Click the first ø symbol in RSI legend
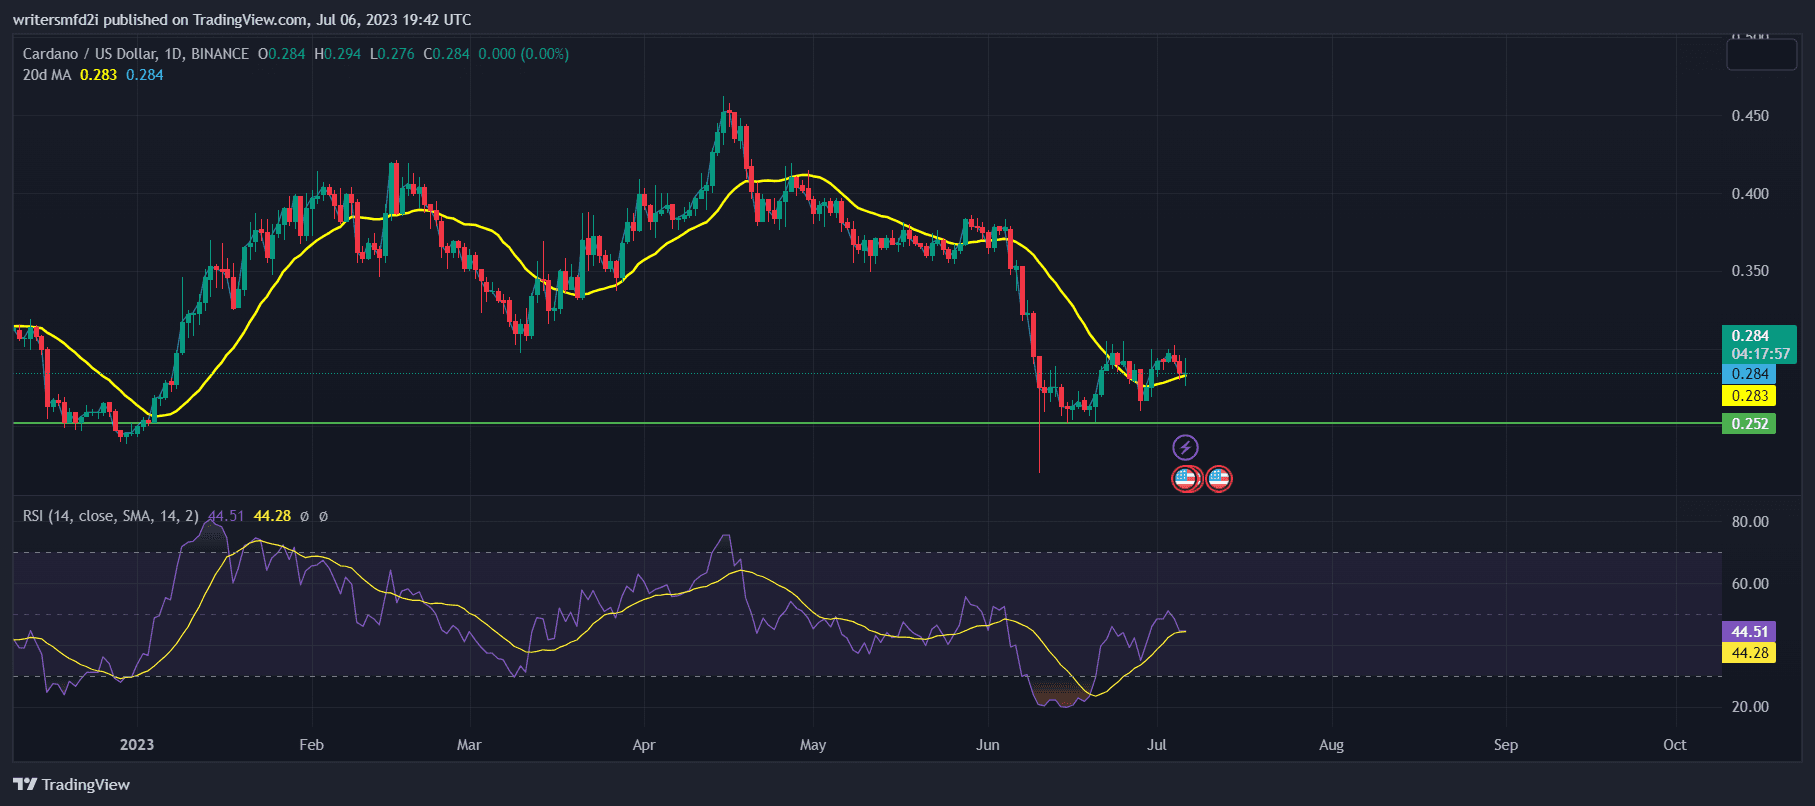This screenshot has width=1815, height=806. [304, 516]
